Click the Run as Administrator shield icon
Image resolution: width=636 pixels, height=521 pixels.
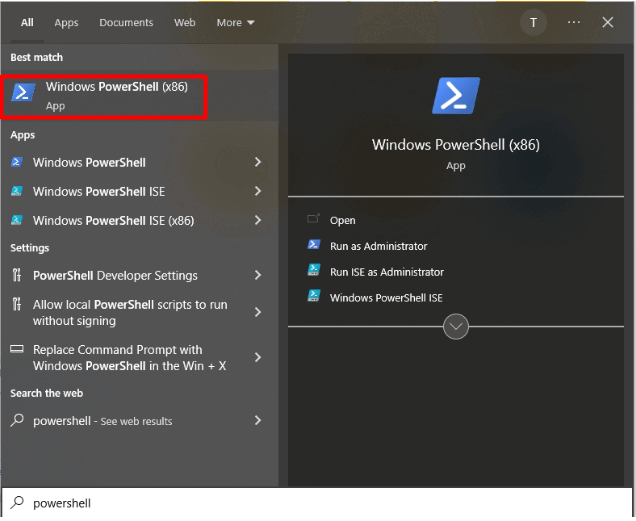point(314,245)
